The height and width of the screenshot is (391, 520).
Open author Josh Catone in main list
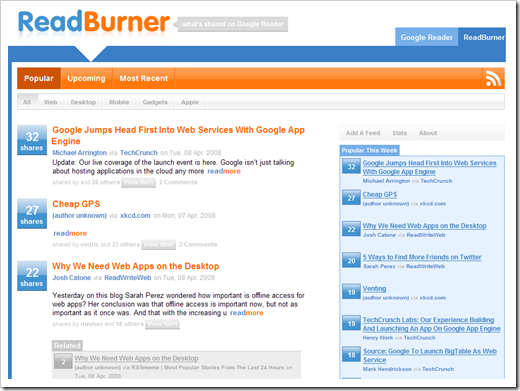click(x=72, y=278)
